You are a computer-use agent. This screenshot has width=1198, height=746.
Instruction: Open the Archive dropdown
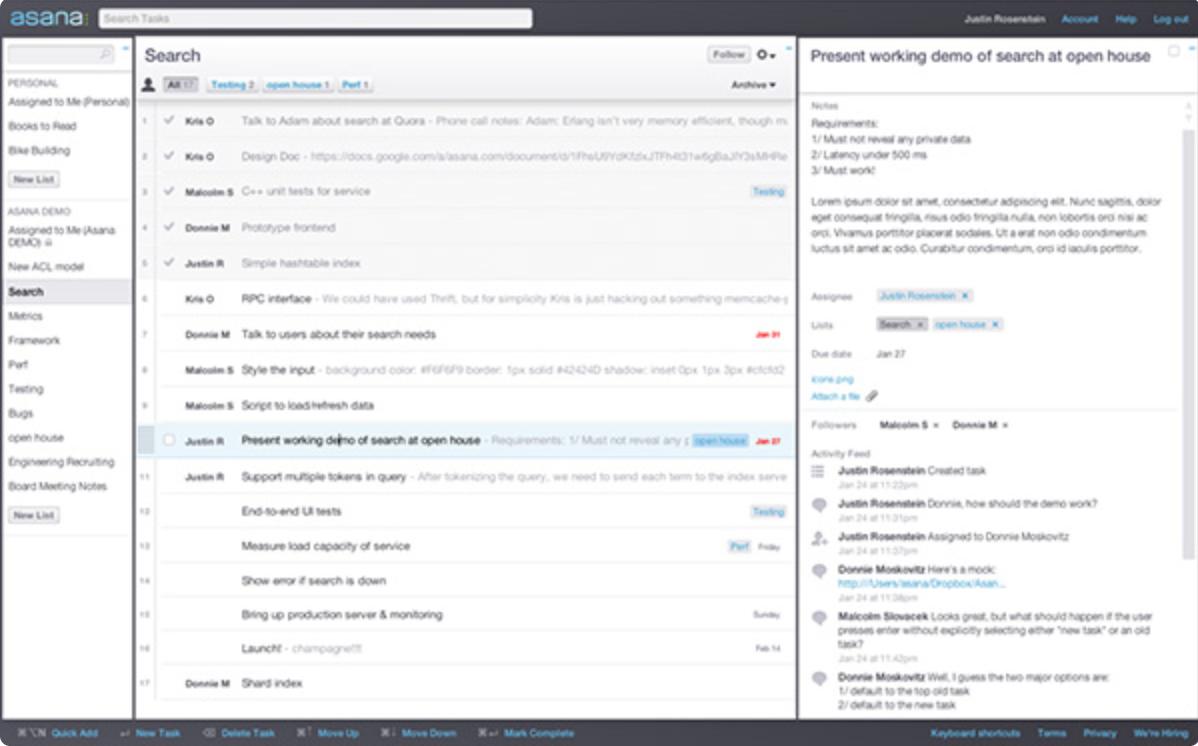(x=753, y=85)
